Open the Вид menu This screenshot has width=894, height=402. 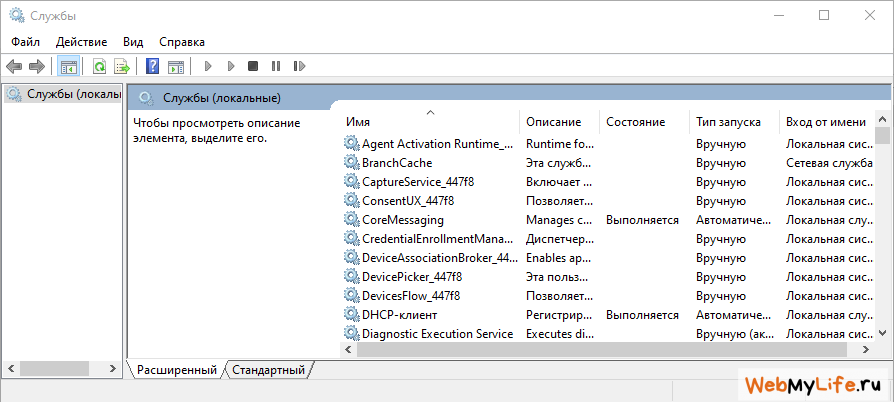pyautogui.click(x=133, y=42)
